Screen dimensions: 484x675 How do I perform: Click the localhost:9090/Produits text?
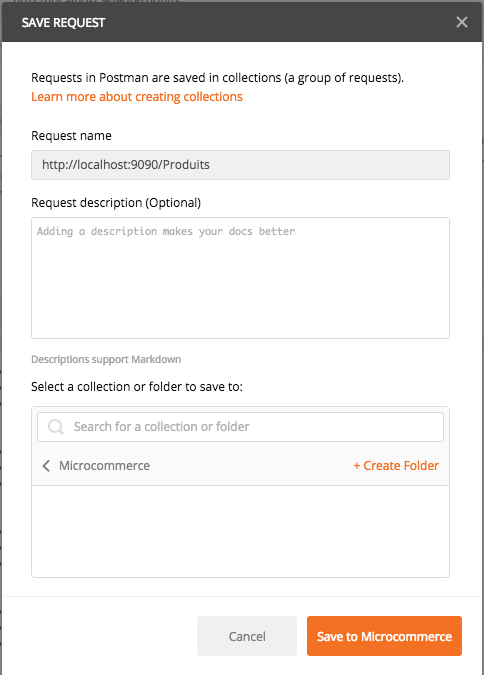click(126, 164)
